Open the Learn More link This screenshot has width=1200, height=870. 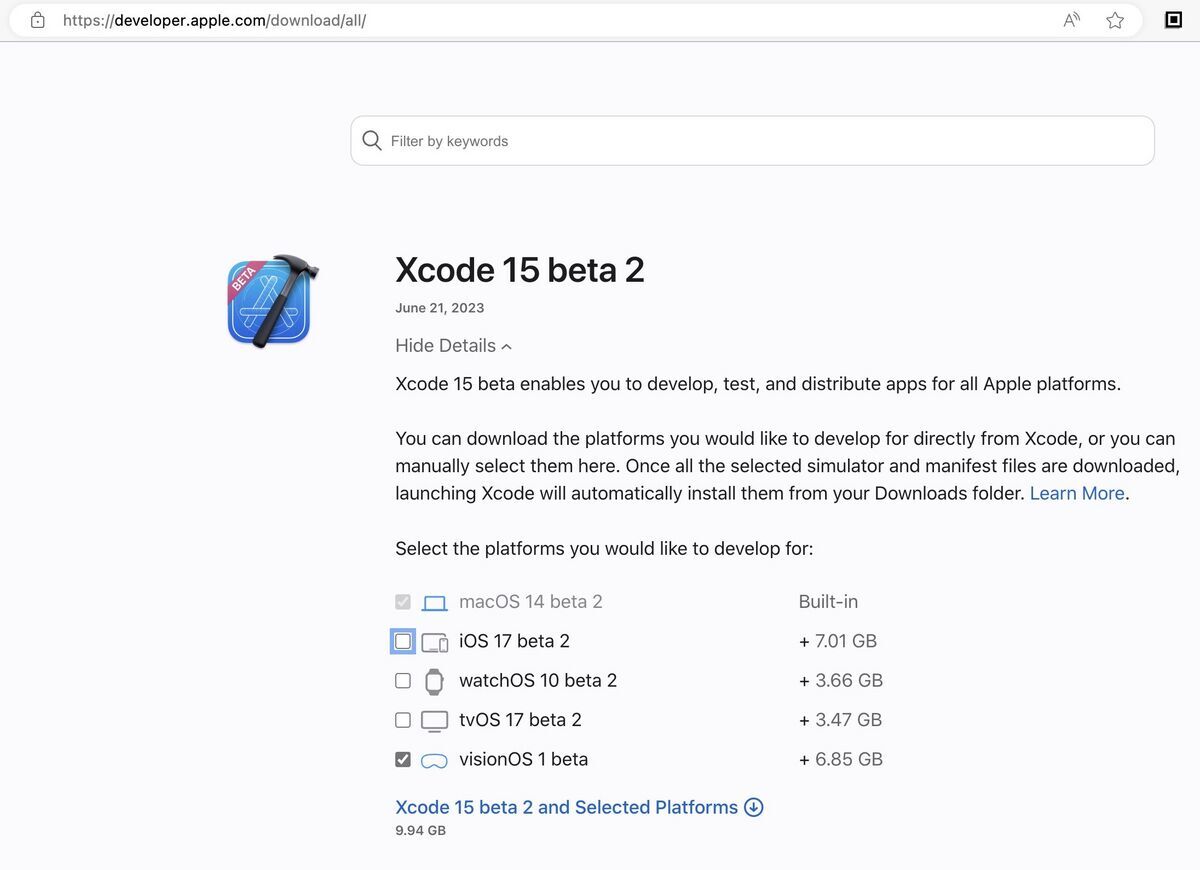(x=1076, y=492)
